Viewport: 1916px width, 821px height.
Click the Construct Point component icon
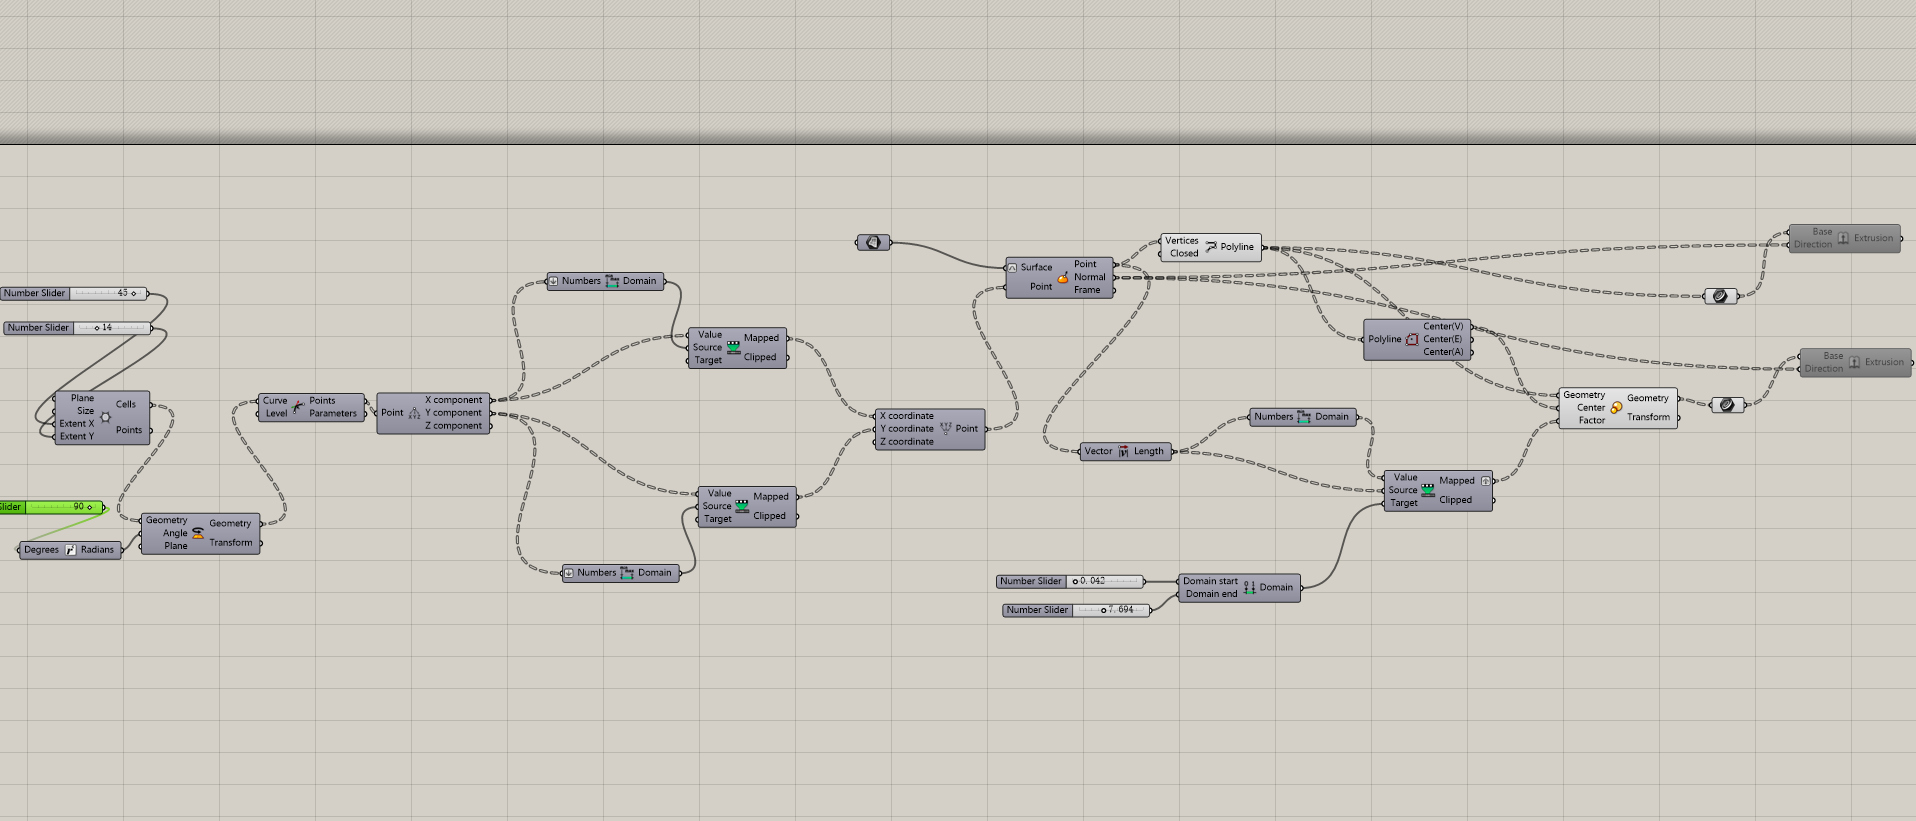[x=945, y=429]
